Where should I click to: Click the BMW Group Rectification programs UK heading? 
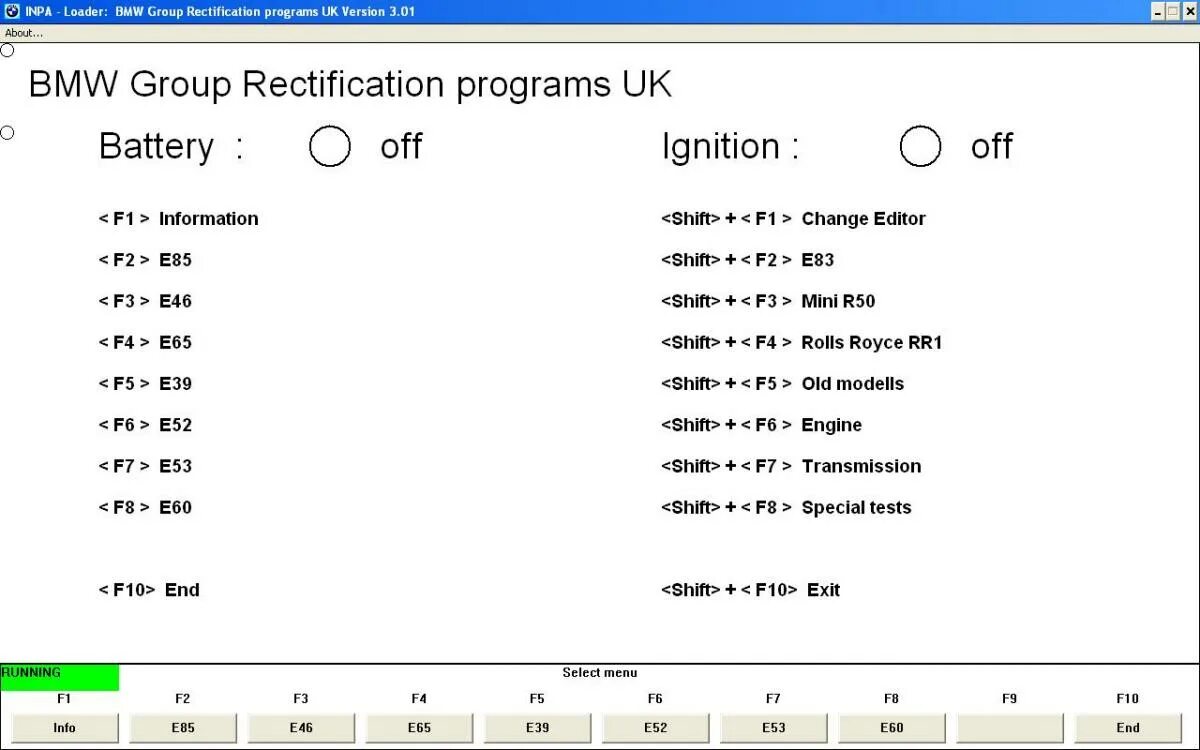click(350, 85)
